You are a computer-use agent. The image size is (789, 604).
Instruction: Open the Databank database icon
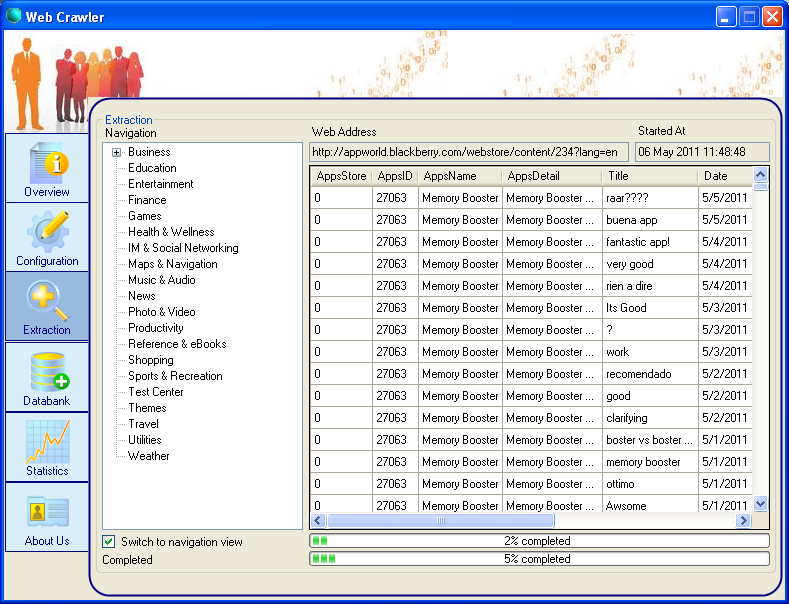[50, 371]
